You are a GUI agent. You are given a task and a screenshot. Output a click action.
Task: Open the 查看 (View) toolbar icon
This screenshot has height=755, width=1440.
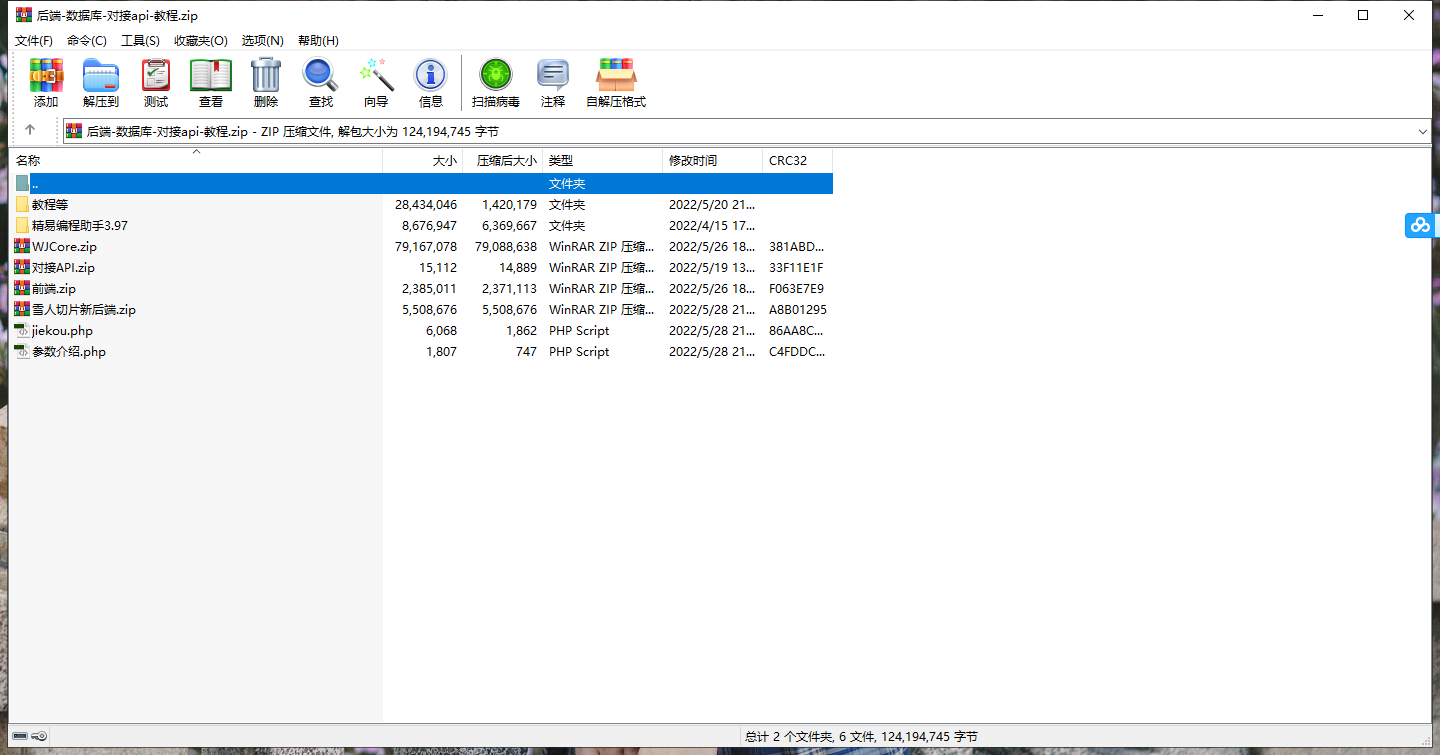pyautogui.click(x=211, y=82)
